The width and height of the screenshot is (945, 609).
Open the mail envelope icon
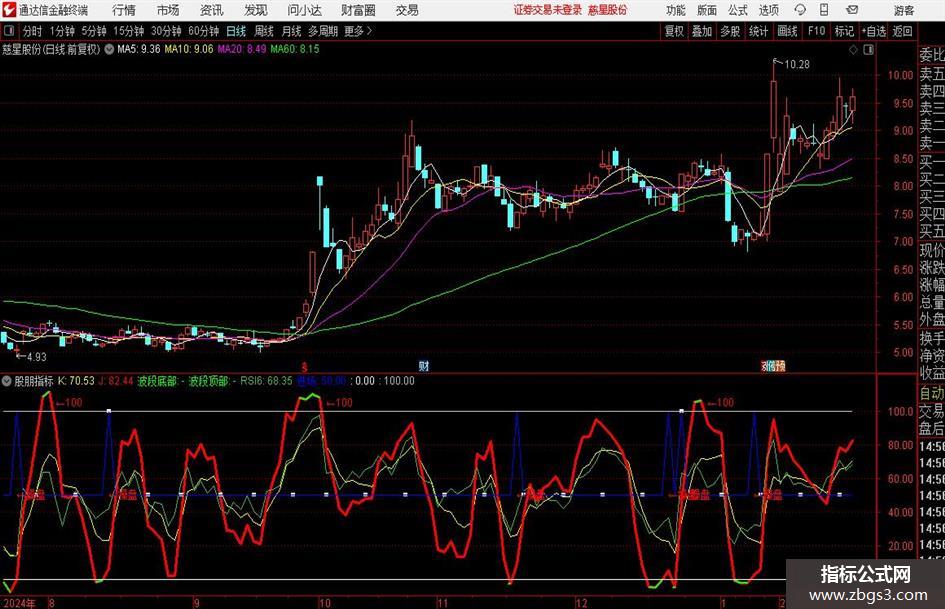[x=852, y=10]
